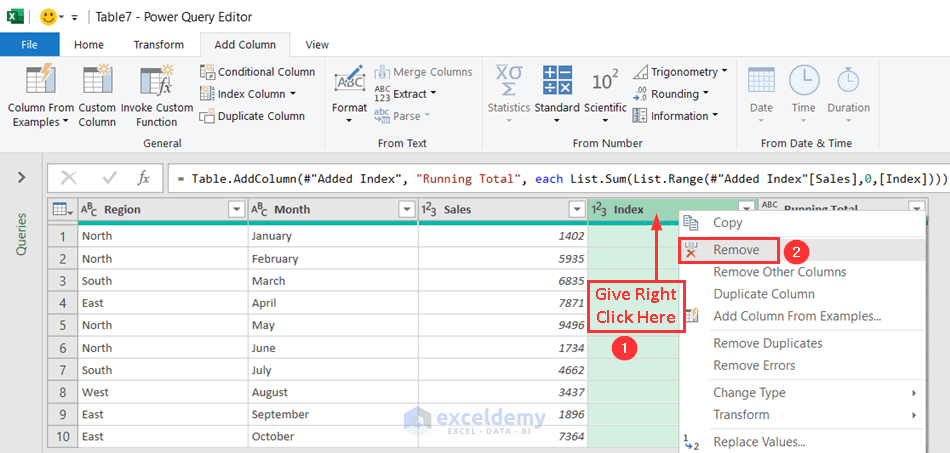Click the Excel logo icon
Image resolution: width=950 pixels, height=453 pixels.
15,17
